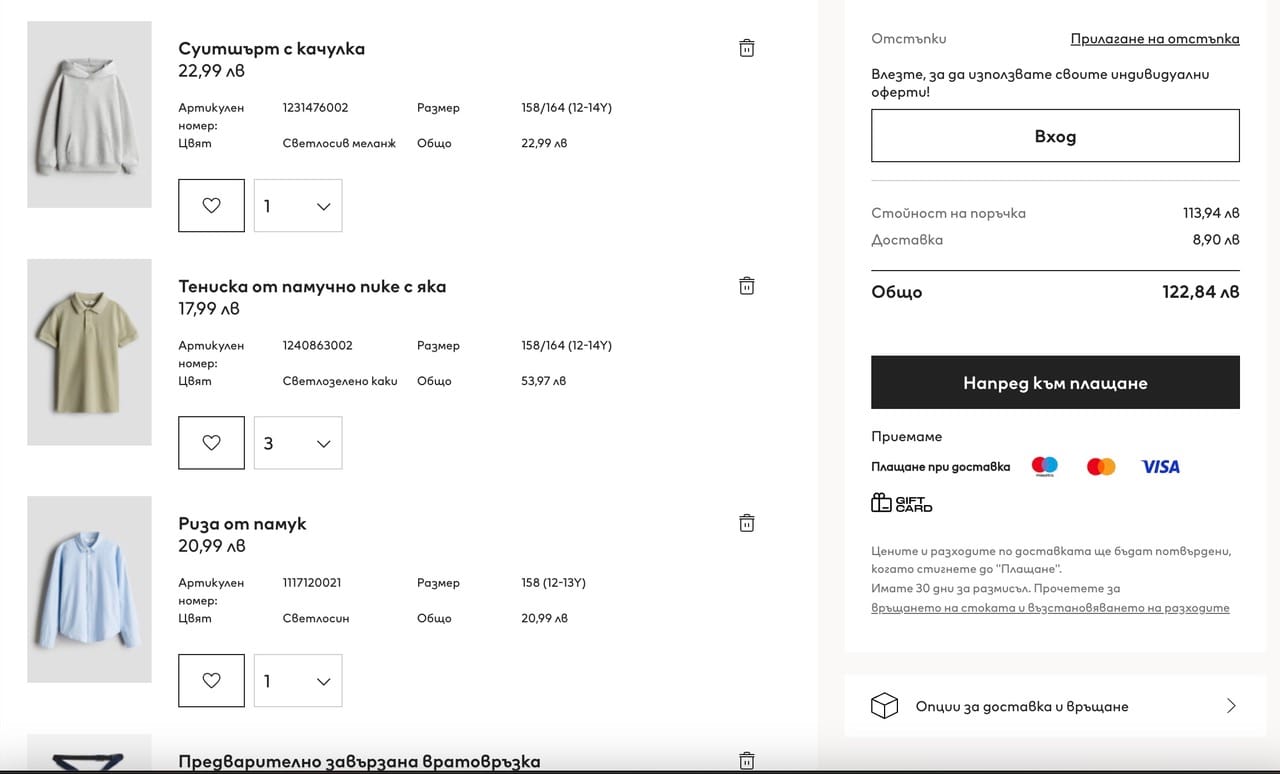Click the total 122,84 лв

1201,292
